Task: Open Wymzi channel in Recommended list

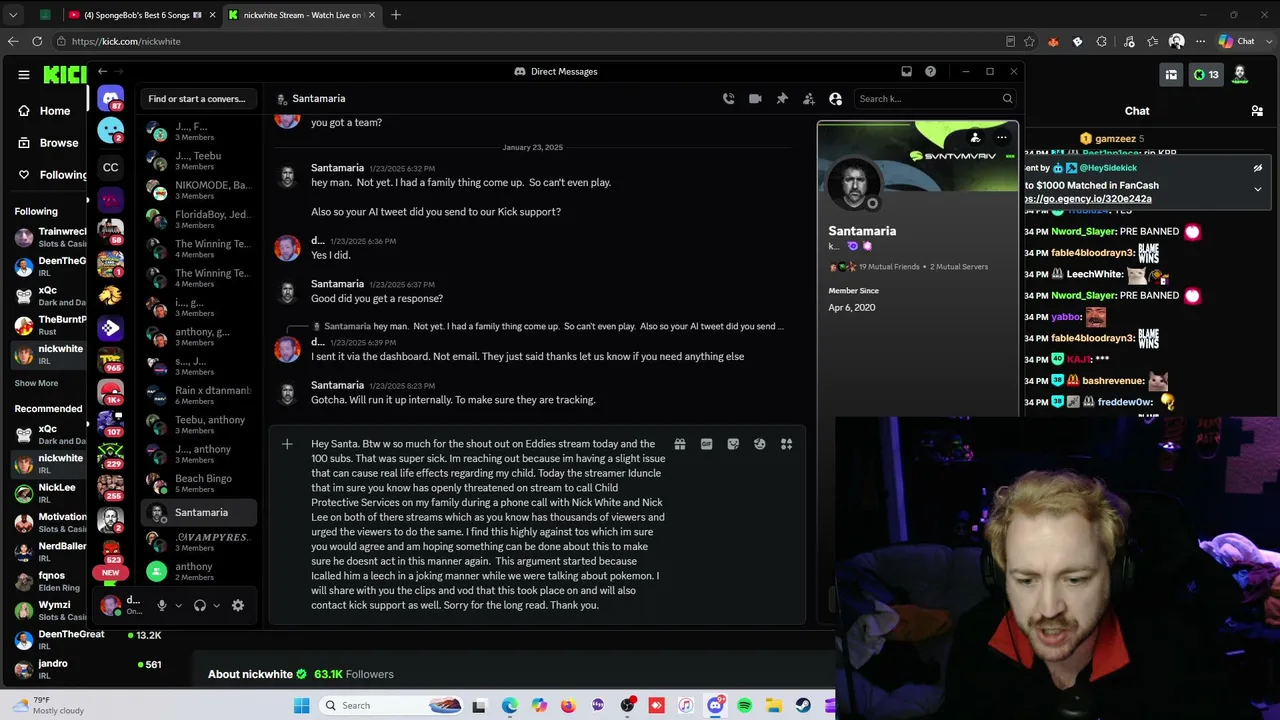Action: click(50, 611)
